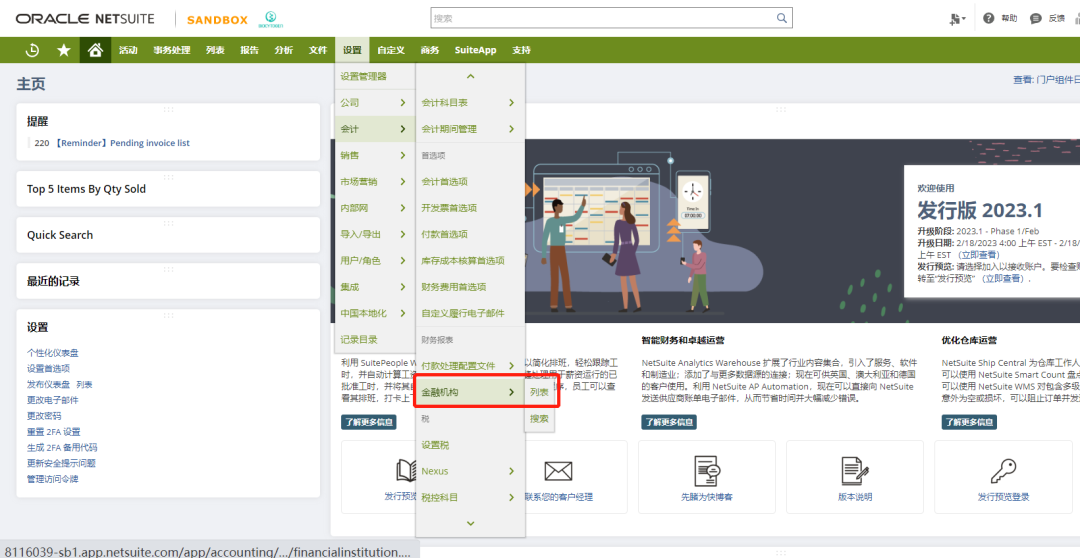This screenshot has height=558, width=1080.
Task: Expand the 销售 submenu entry
Action: click(x=375, y=155)
